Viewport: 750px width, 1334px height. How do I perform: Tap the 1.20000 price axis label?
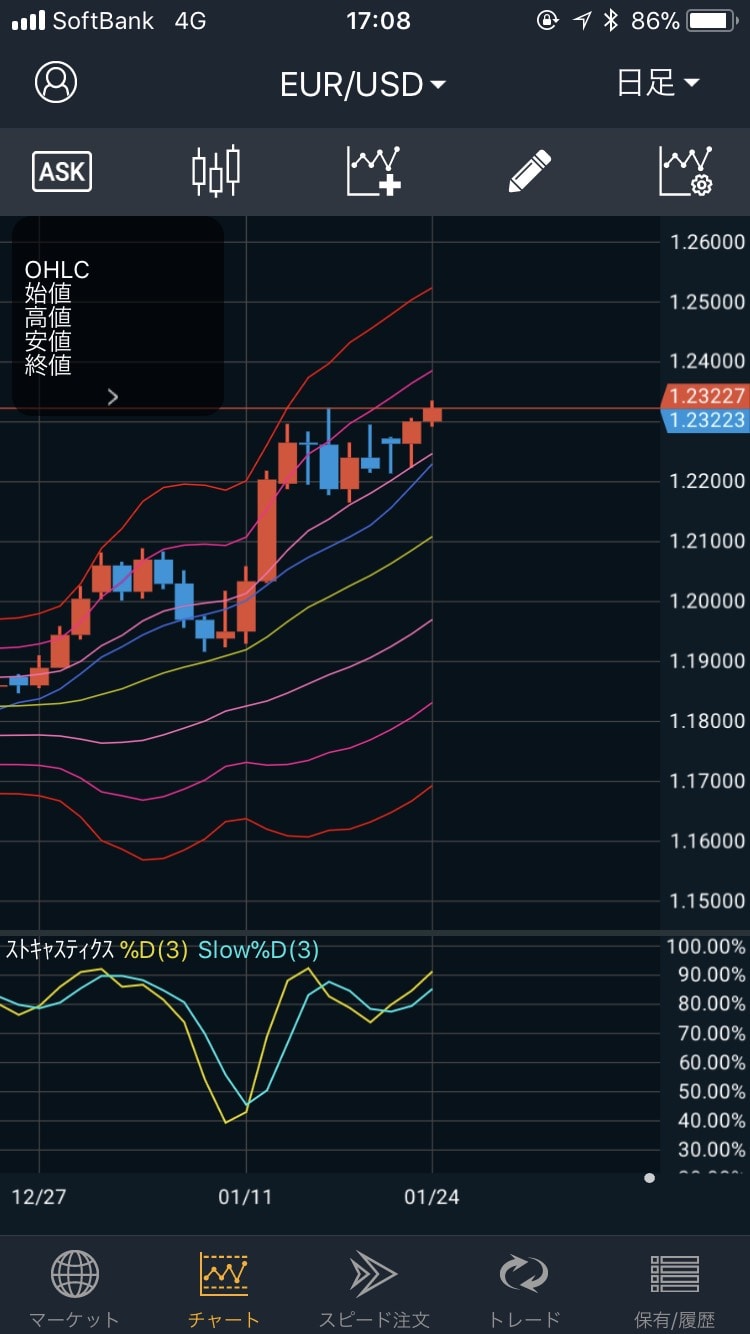tap(708, 601)
